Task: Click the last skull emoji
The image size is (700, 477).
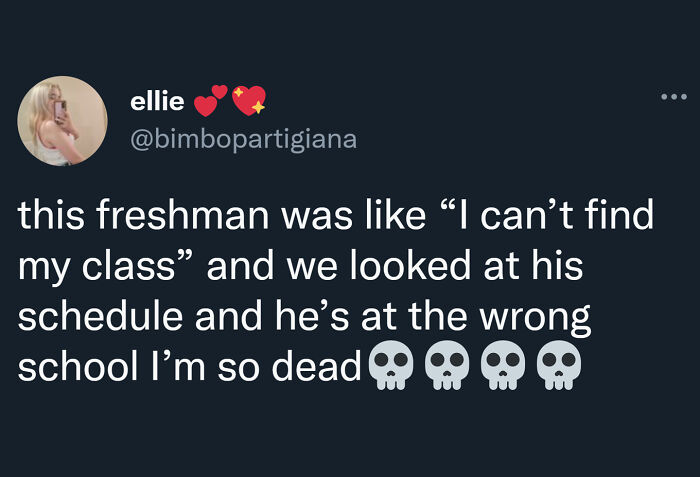Action: (x=555, y=366)
